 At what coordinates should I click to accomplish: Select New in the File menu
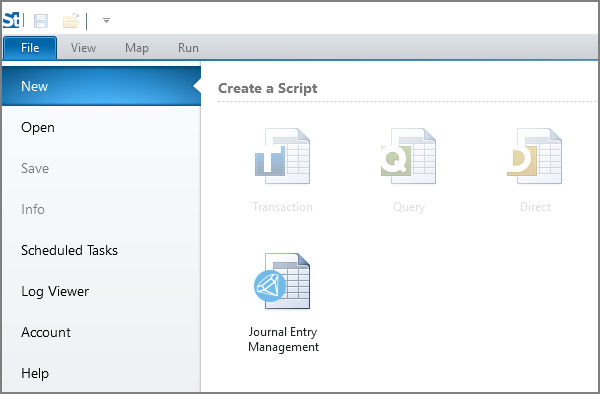101,86
